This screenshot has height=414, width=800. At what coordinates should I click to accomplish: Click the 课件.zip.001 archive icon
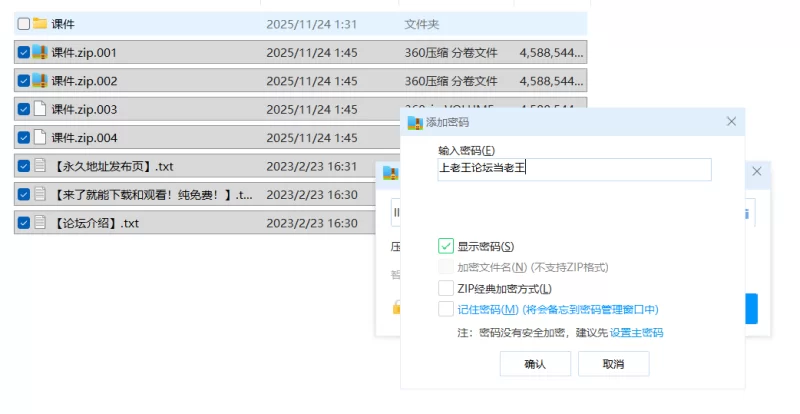(40, 52)
